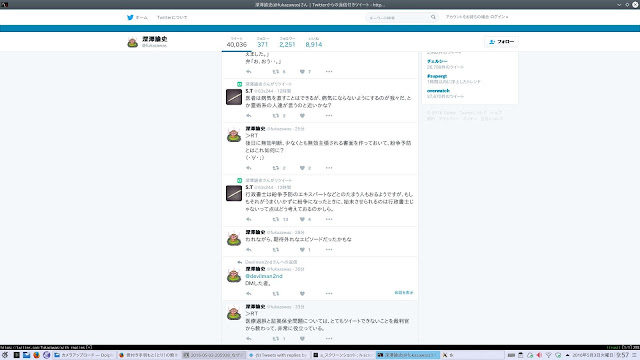The height and width of the screenshot is (360, 640).
Task: Launch Firefox from the panel icon
Action: click(36, 355)
